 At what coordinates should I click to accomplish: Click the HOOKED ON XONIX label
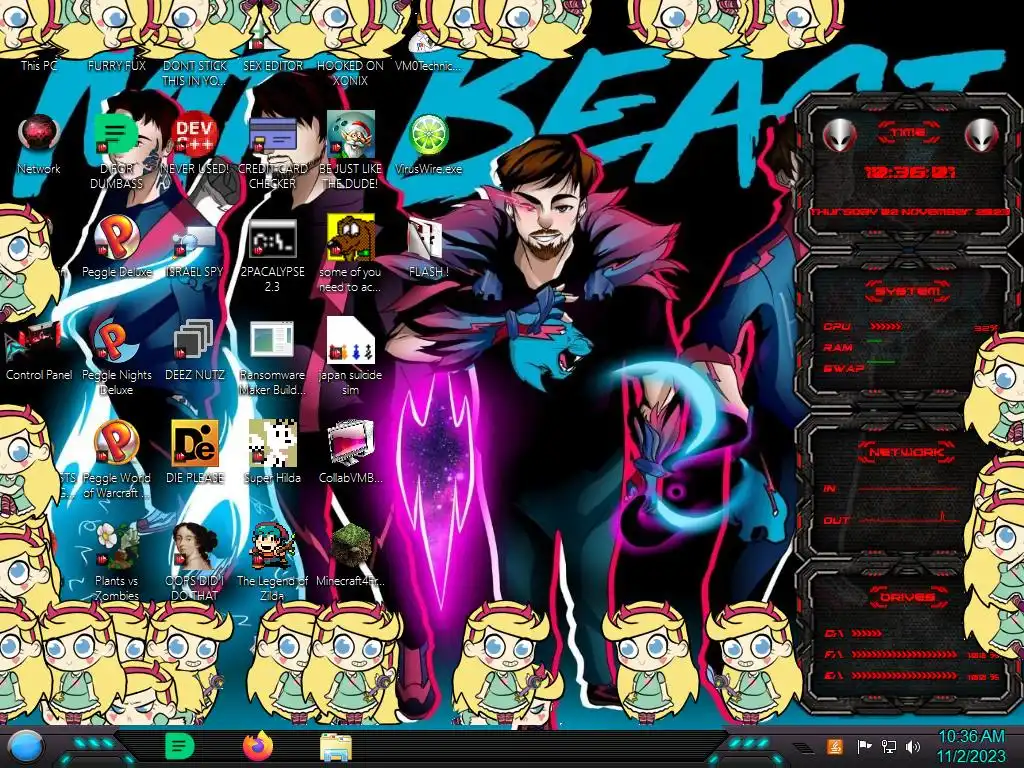351,73
